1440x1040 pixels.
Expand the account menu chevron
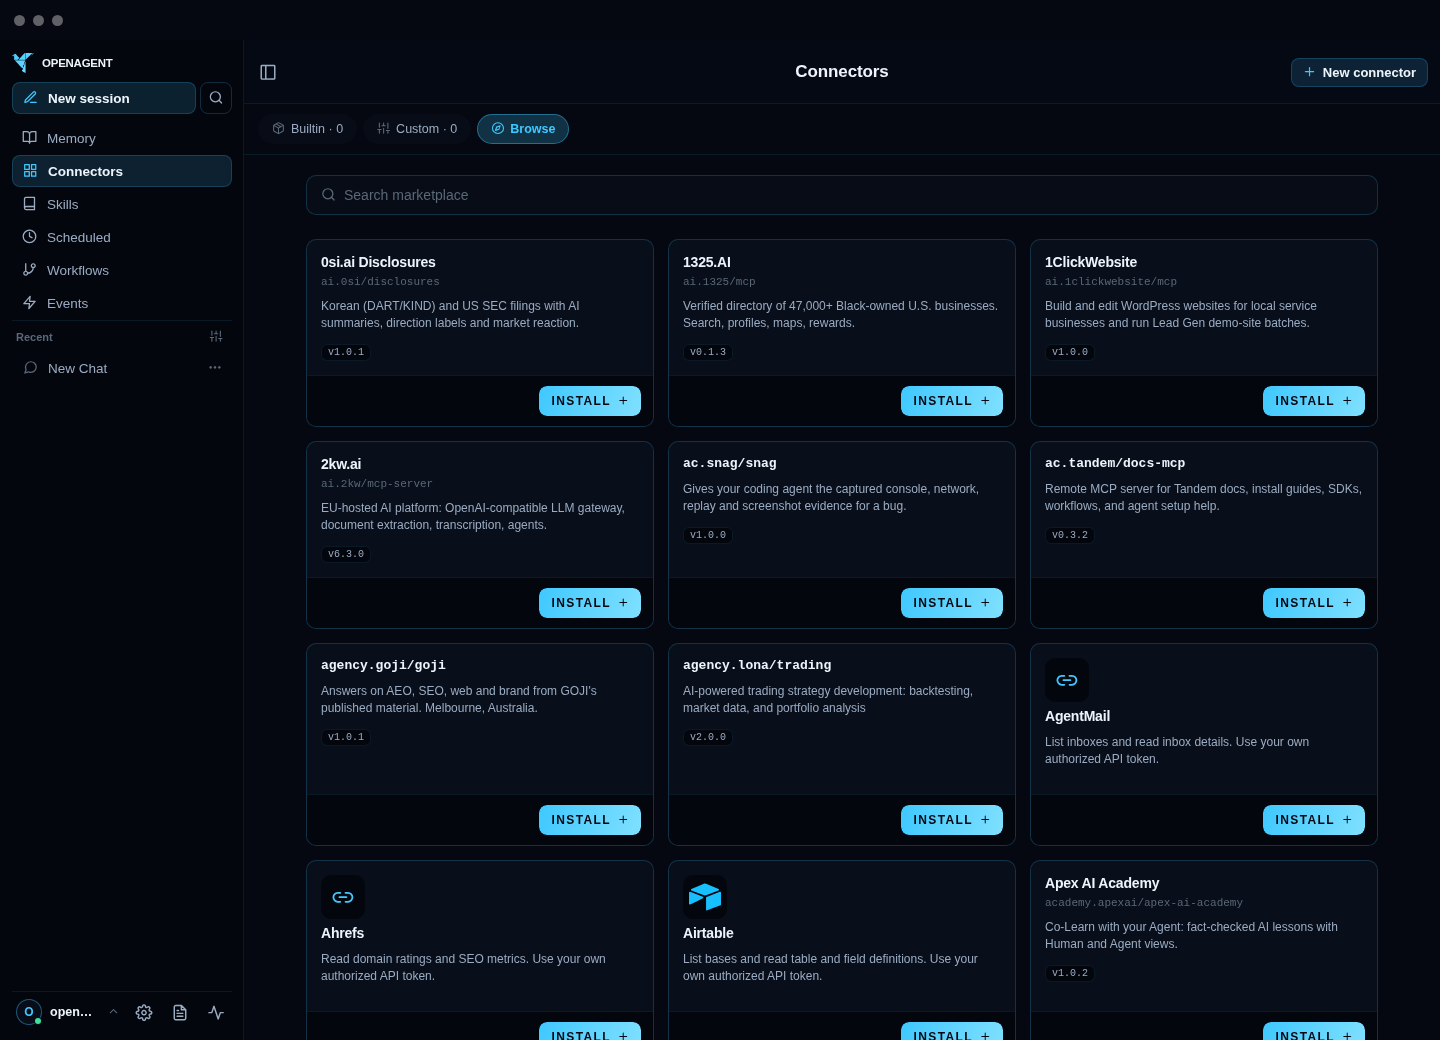[x=114, y=1012]
